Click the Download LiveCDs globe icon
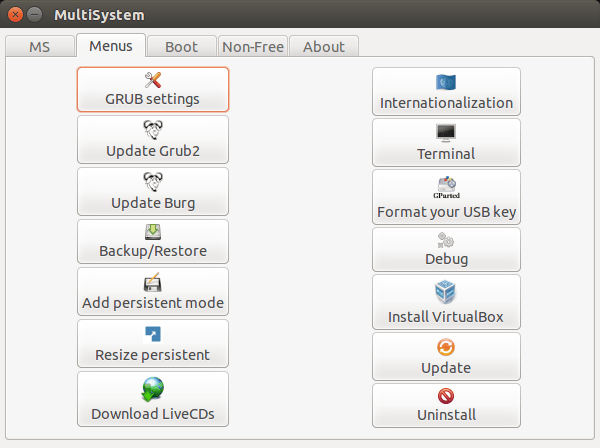Viewport: 600px width, 448px height. [x=153, y=389]
